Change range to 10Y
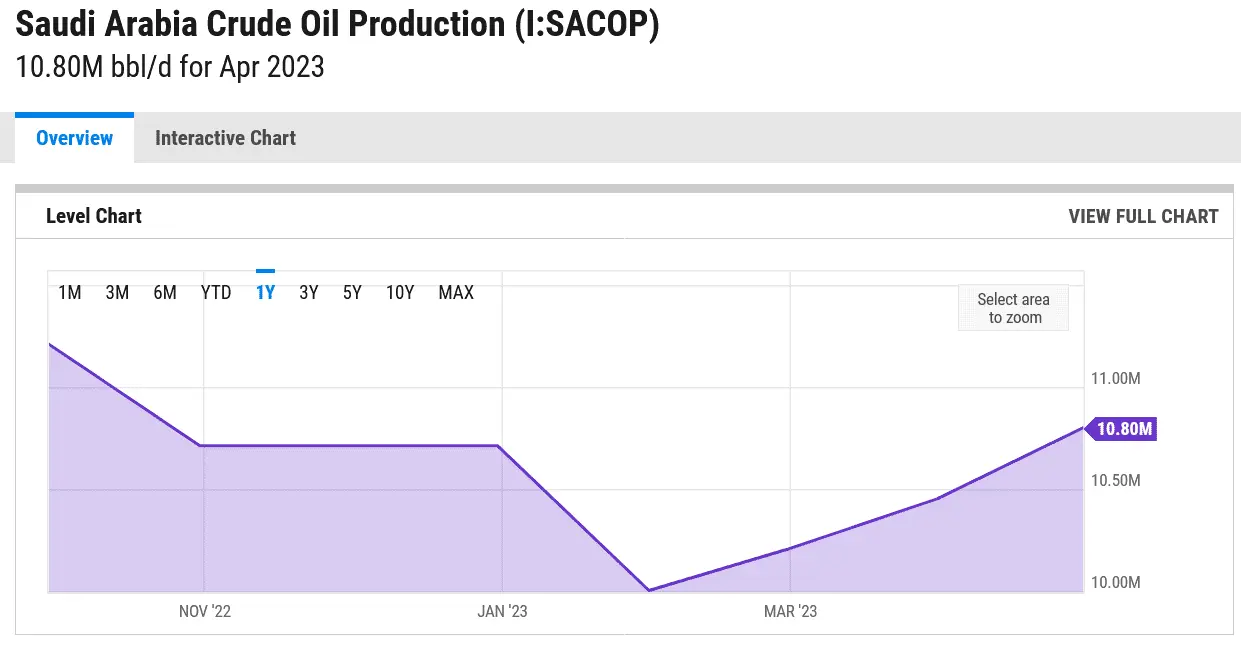The image size is (1241, 650). click(x=400, y=293)
